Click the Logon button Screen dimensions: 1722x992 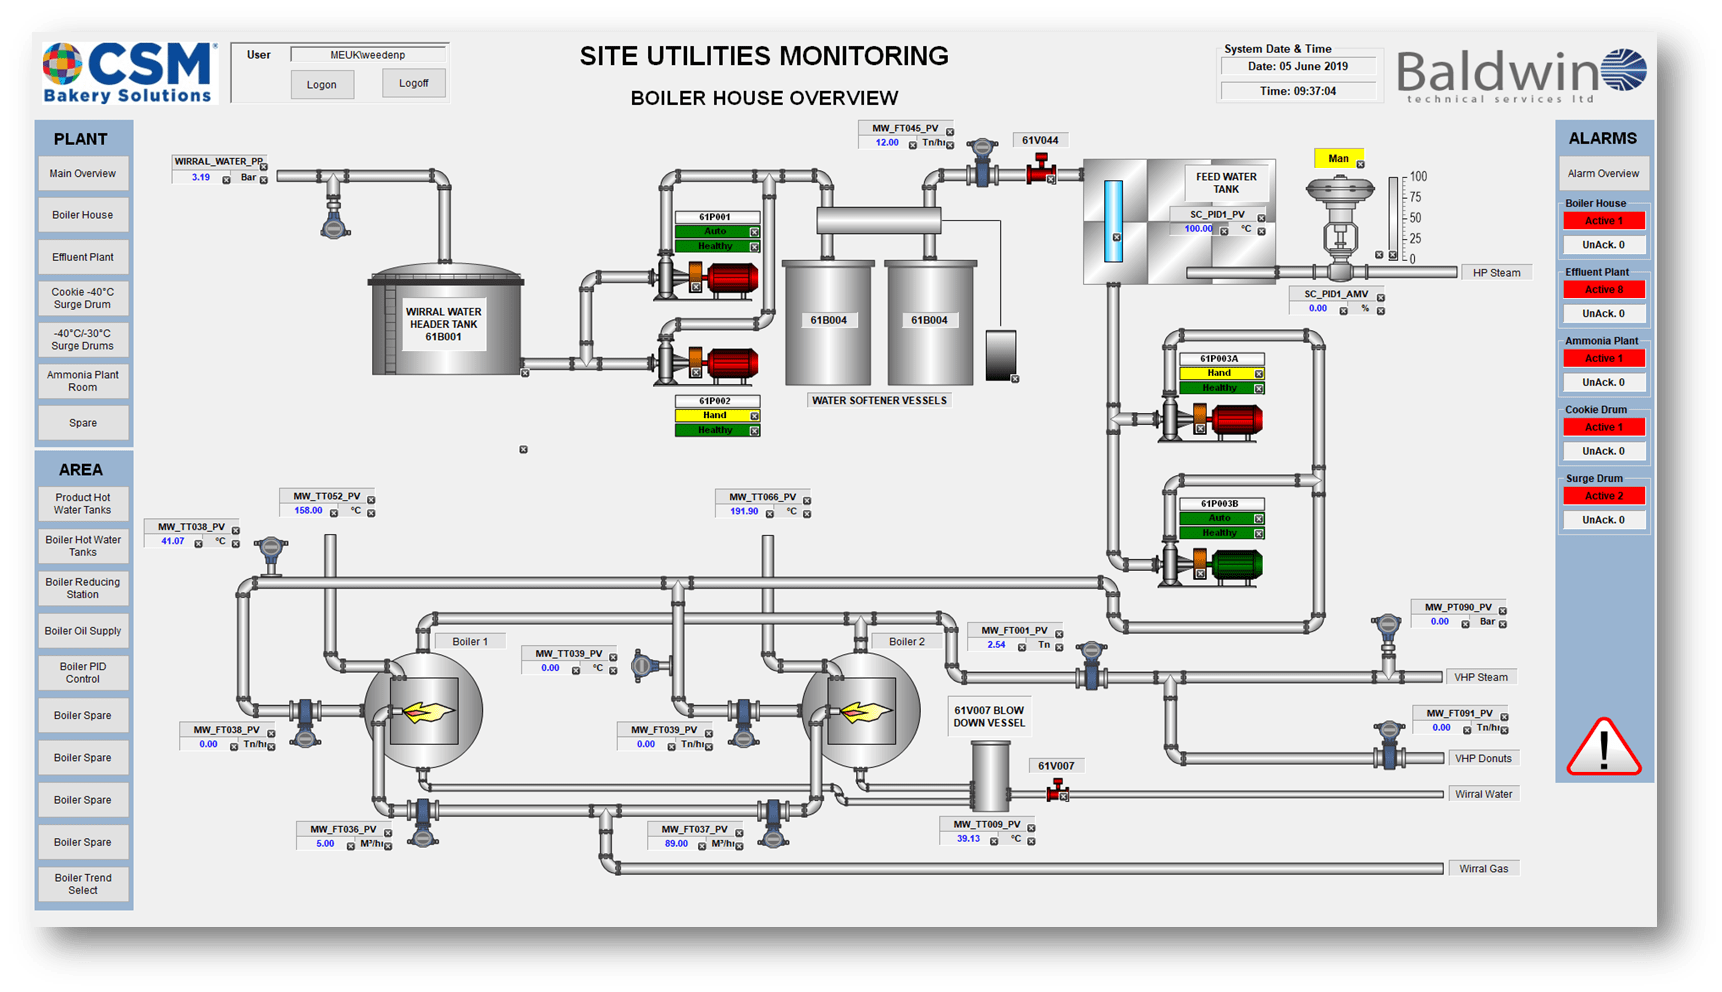321,85
